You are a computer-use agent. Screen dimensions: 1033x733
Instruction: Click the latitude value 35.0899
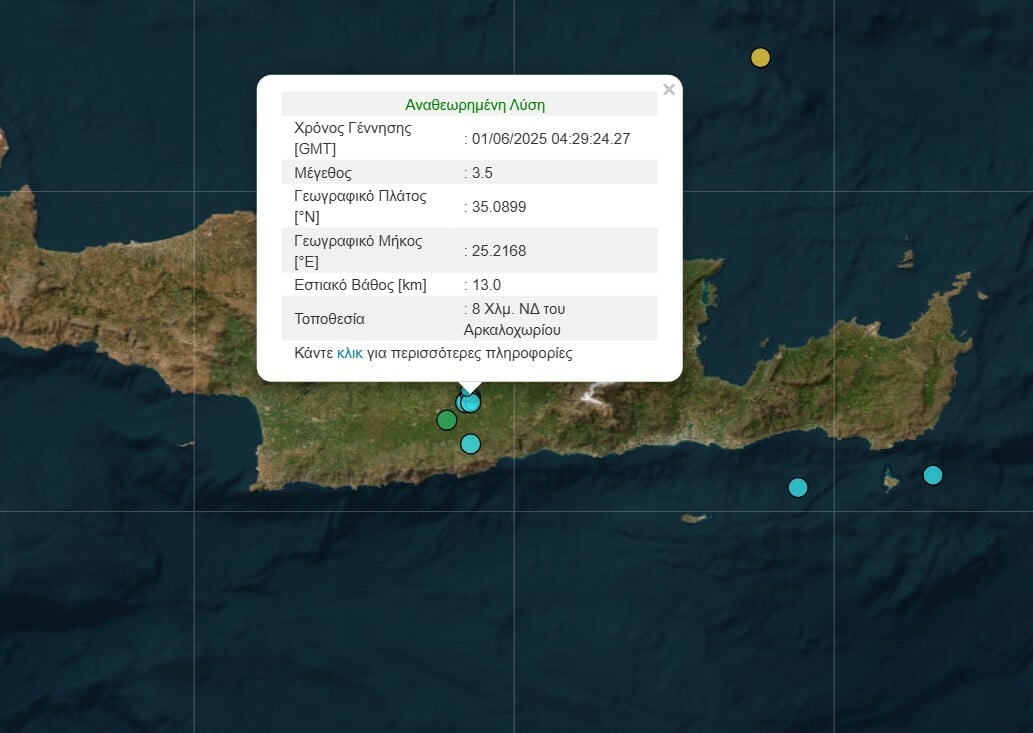(499, 207)
